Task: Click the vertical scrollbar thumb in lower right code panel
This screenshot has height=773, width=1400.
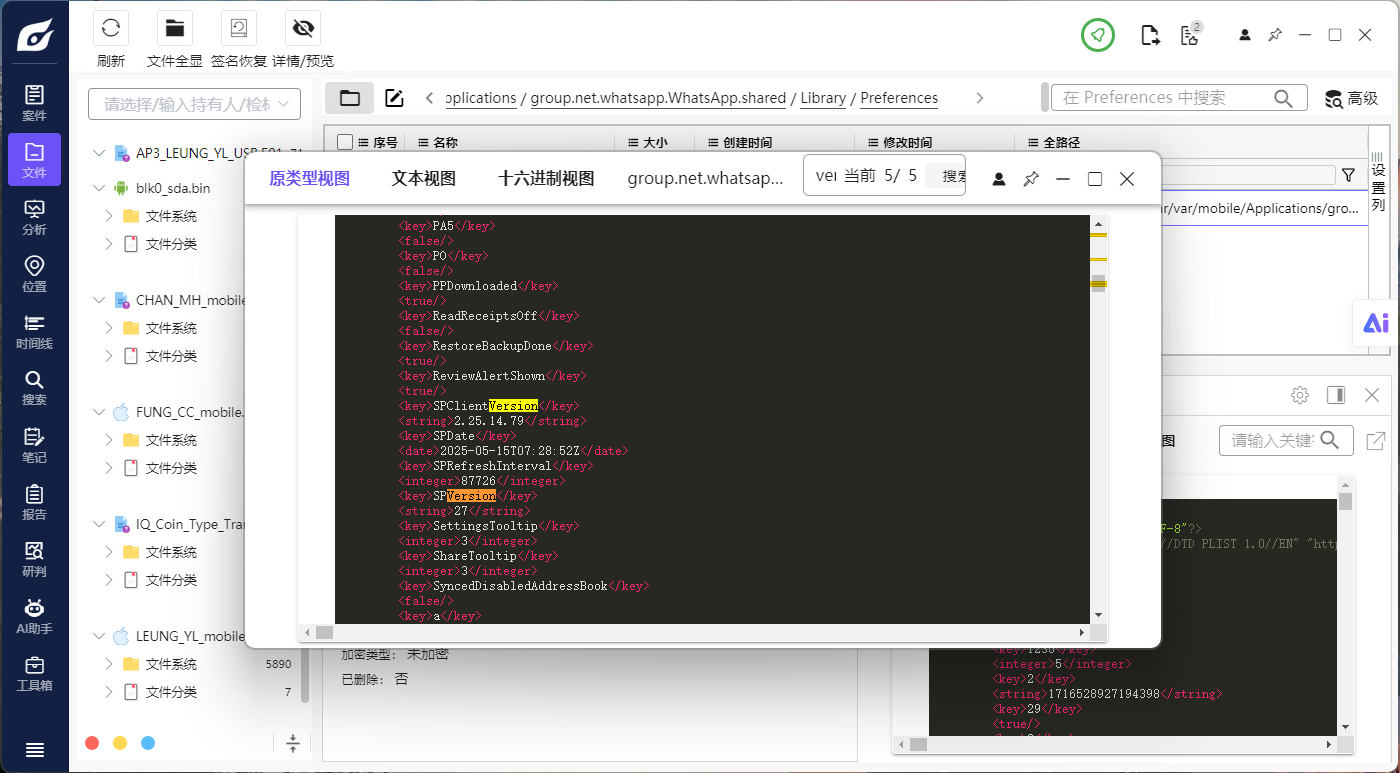Action: (x=1345, y=502)
